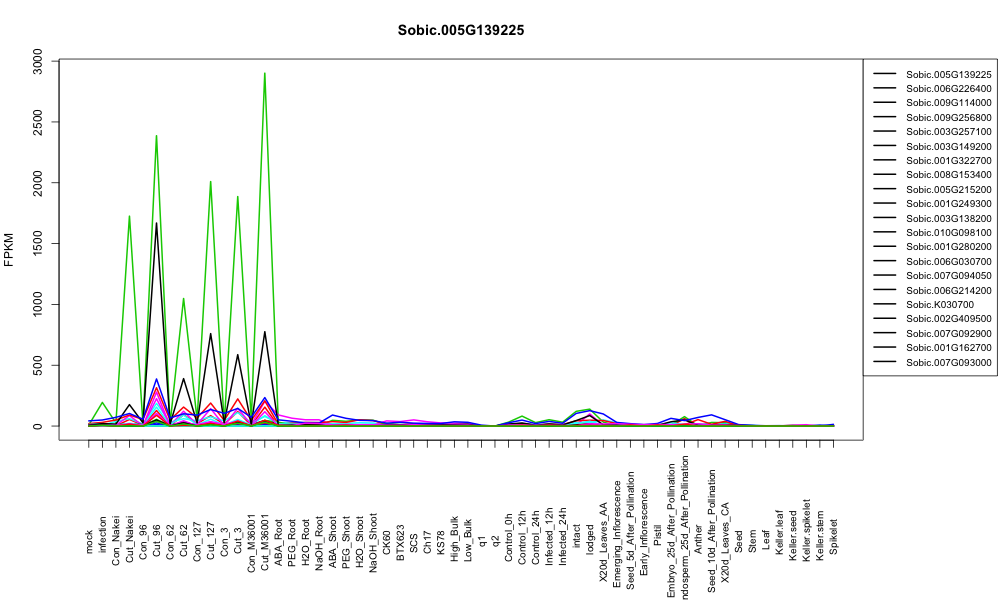
Task: Click the legend line beside Sobic.009G114000
Action: point(885,103)
